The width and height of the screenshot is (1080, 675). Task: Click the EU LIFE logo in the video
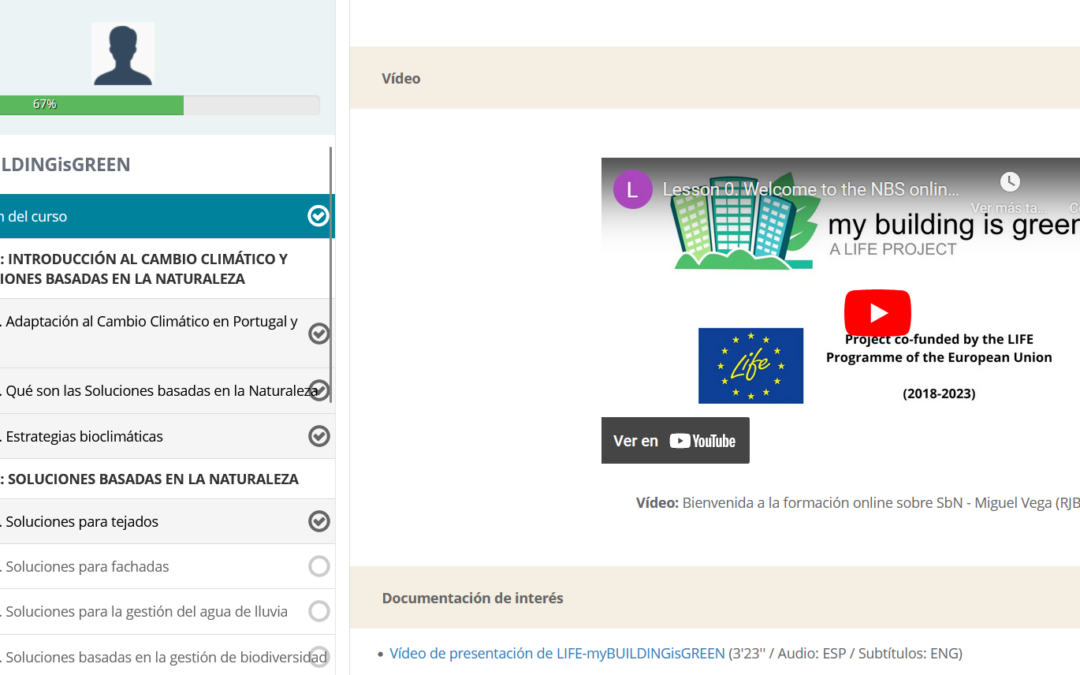[x=751, y=366]
